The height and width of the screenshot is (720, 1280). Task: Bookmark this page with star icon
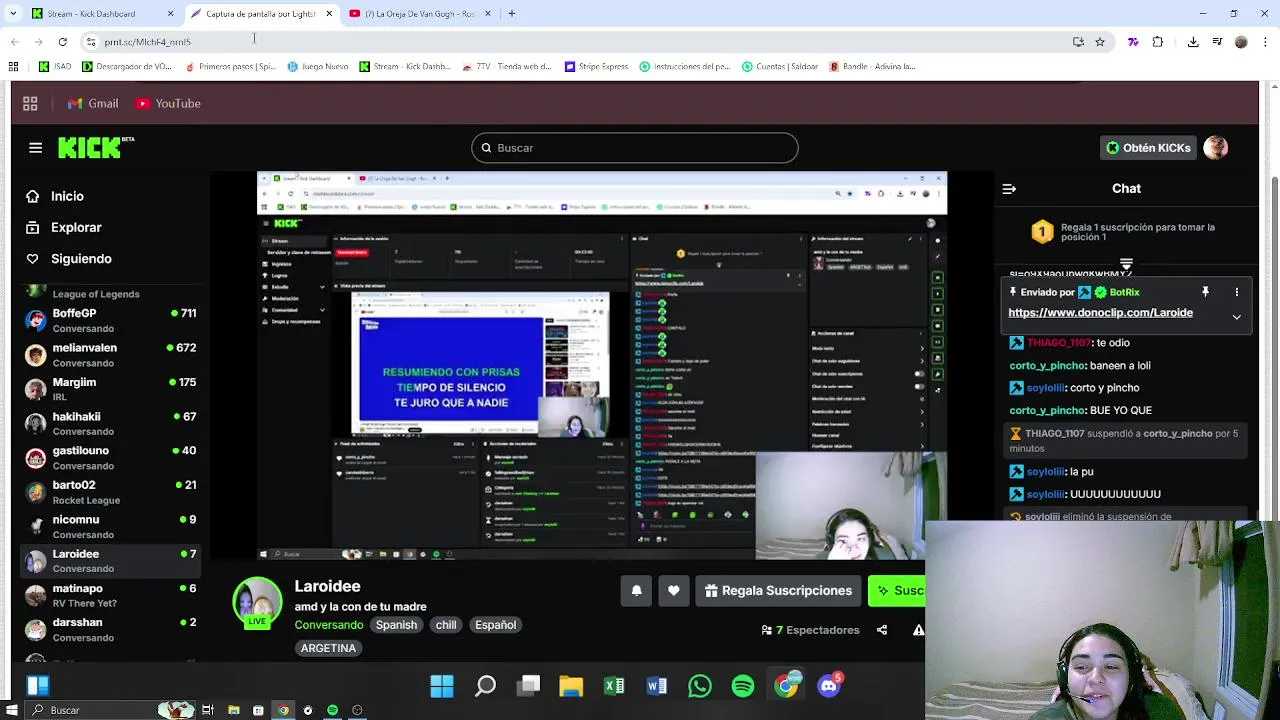1100,42
